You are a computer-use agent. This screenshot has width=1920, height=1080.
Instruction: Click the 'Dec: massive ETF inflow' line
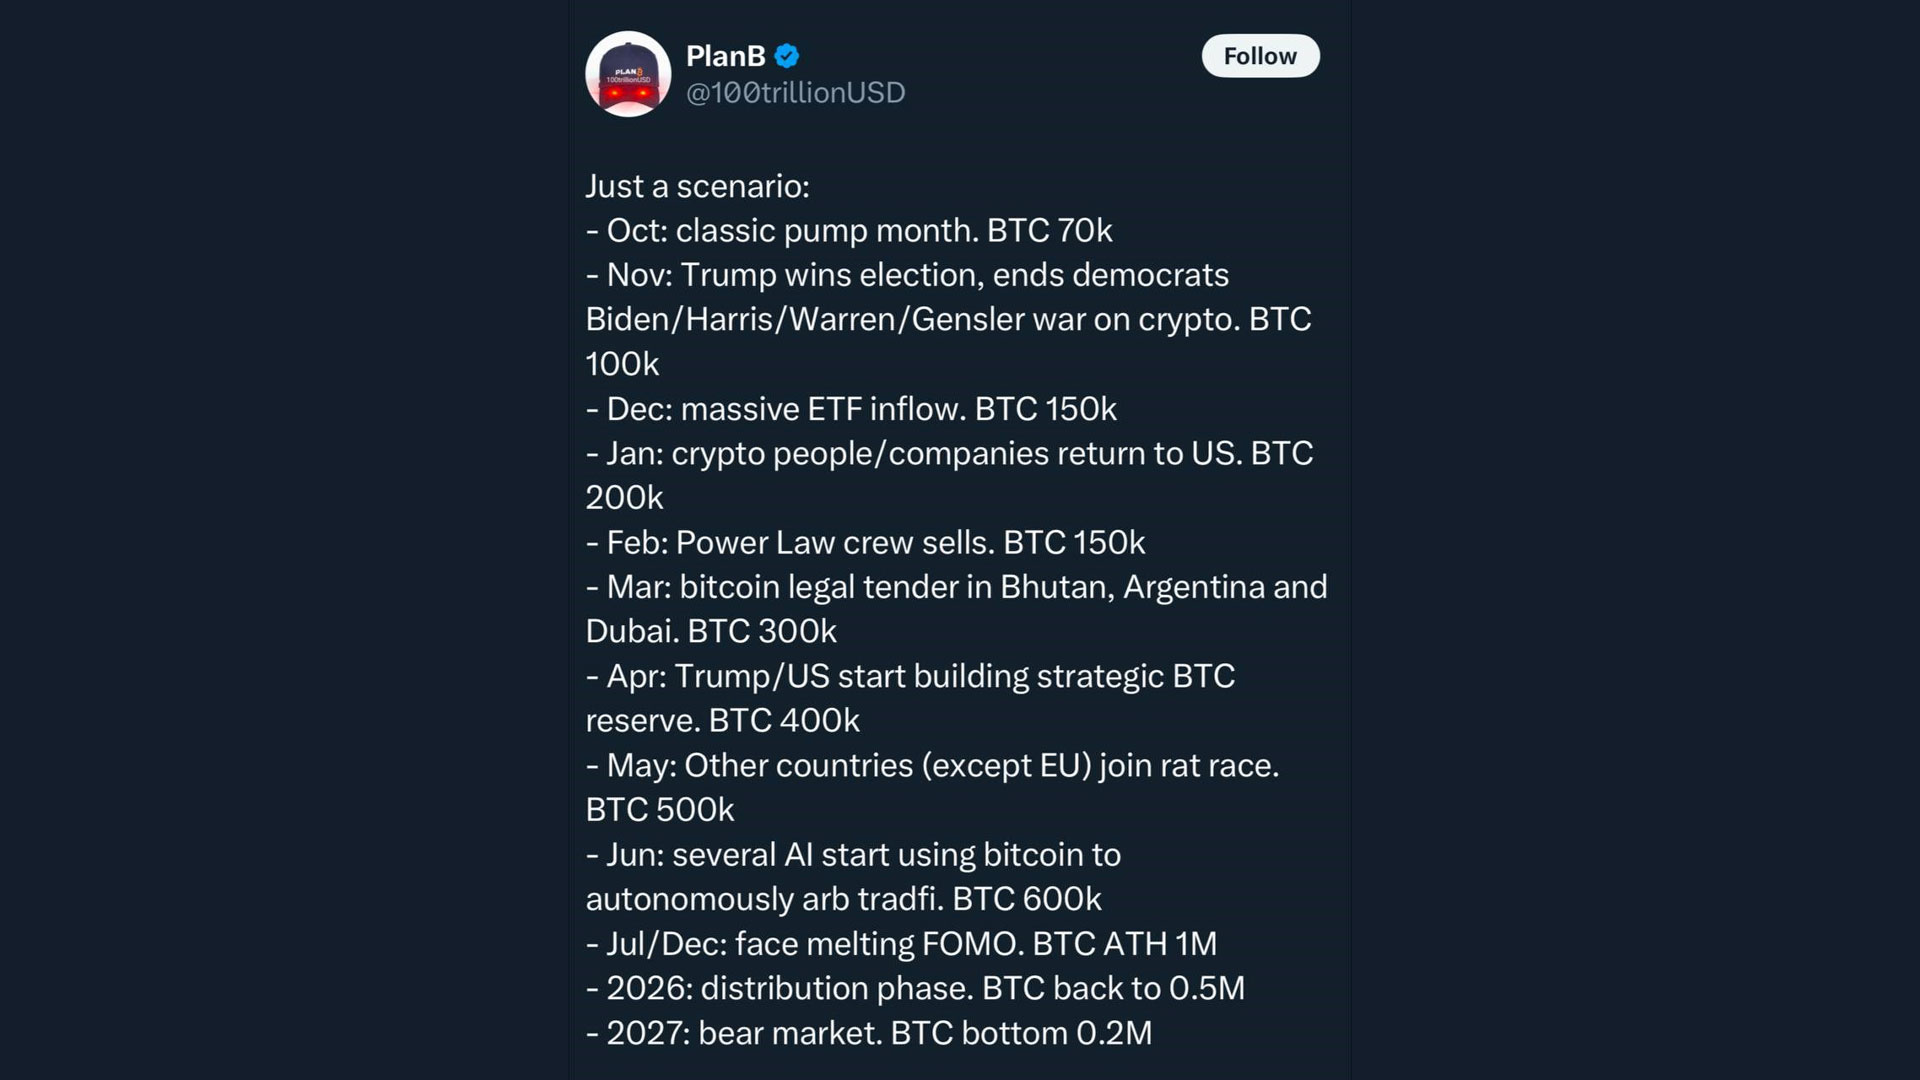[850, 409]
